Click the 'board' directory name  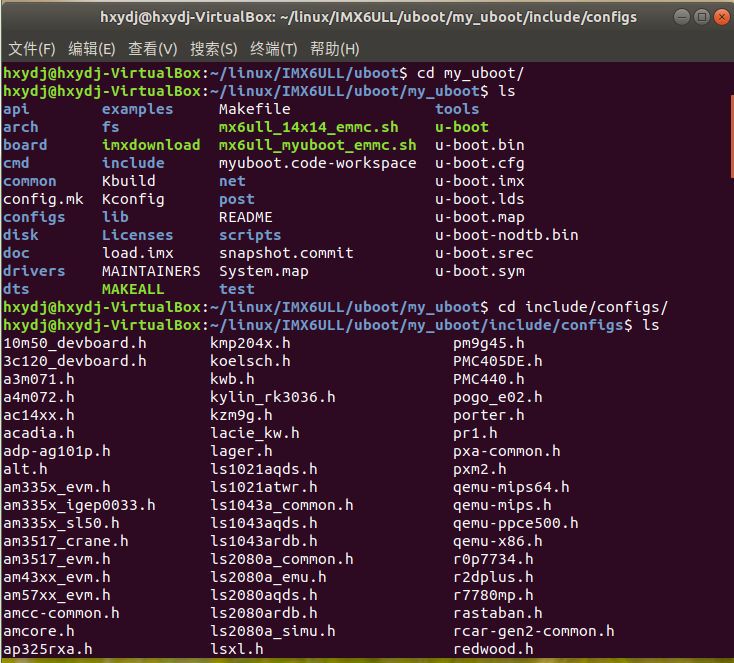[x=25, y=145]
